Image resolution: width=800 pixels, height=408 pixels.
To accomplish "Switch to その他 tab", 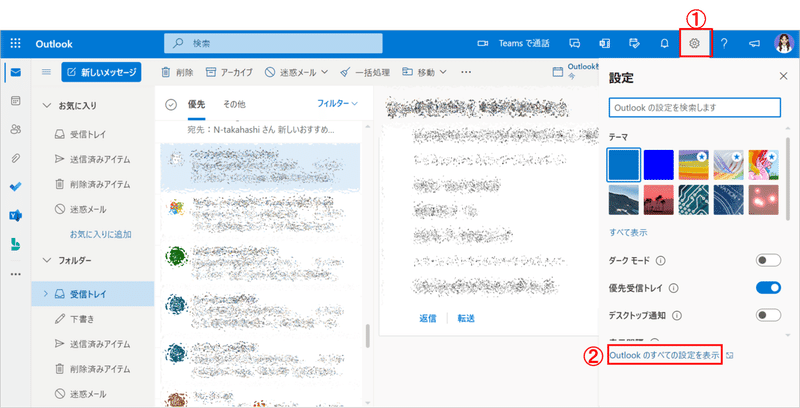I will pos(234,104).
